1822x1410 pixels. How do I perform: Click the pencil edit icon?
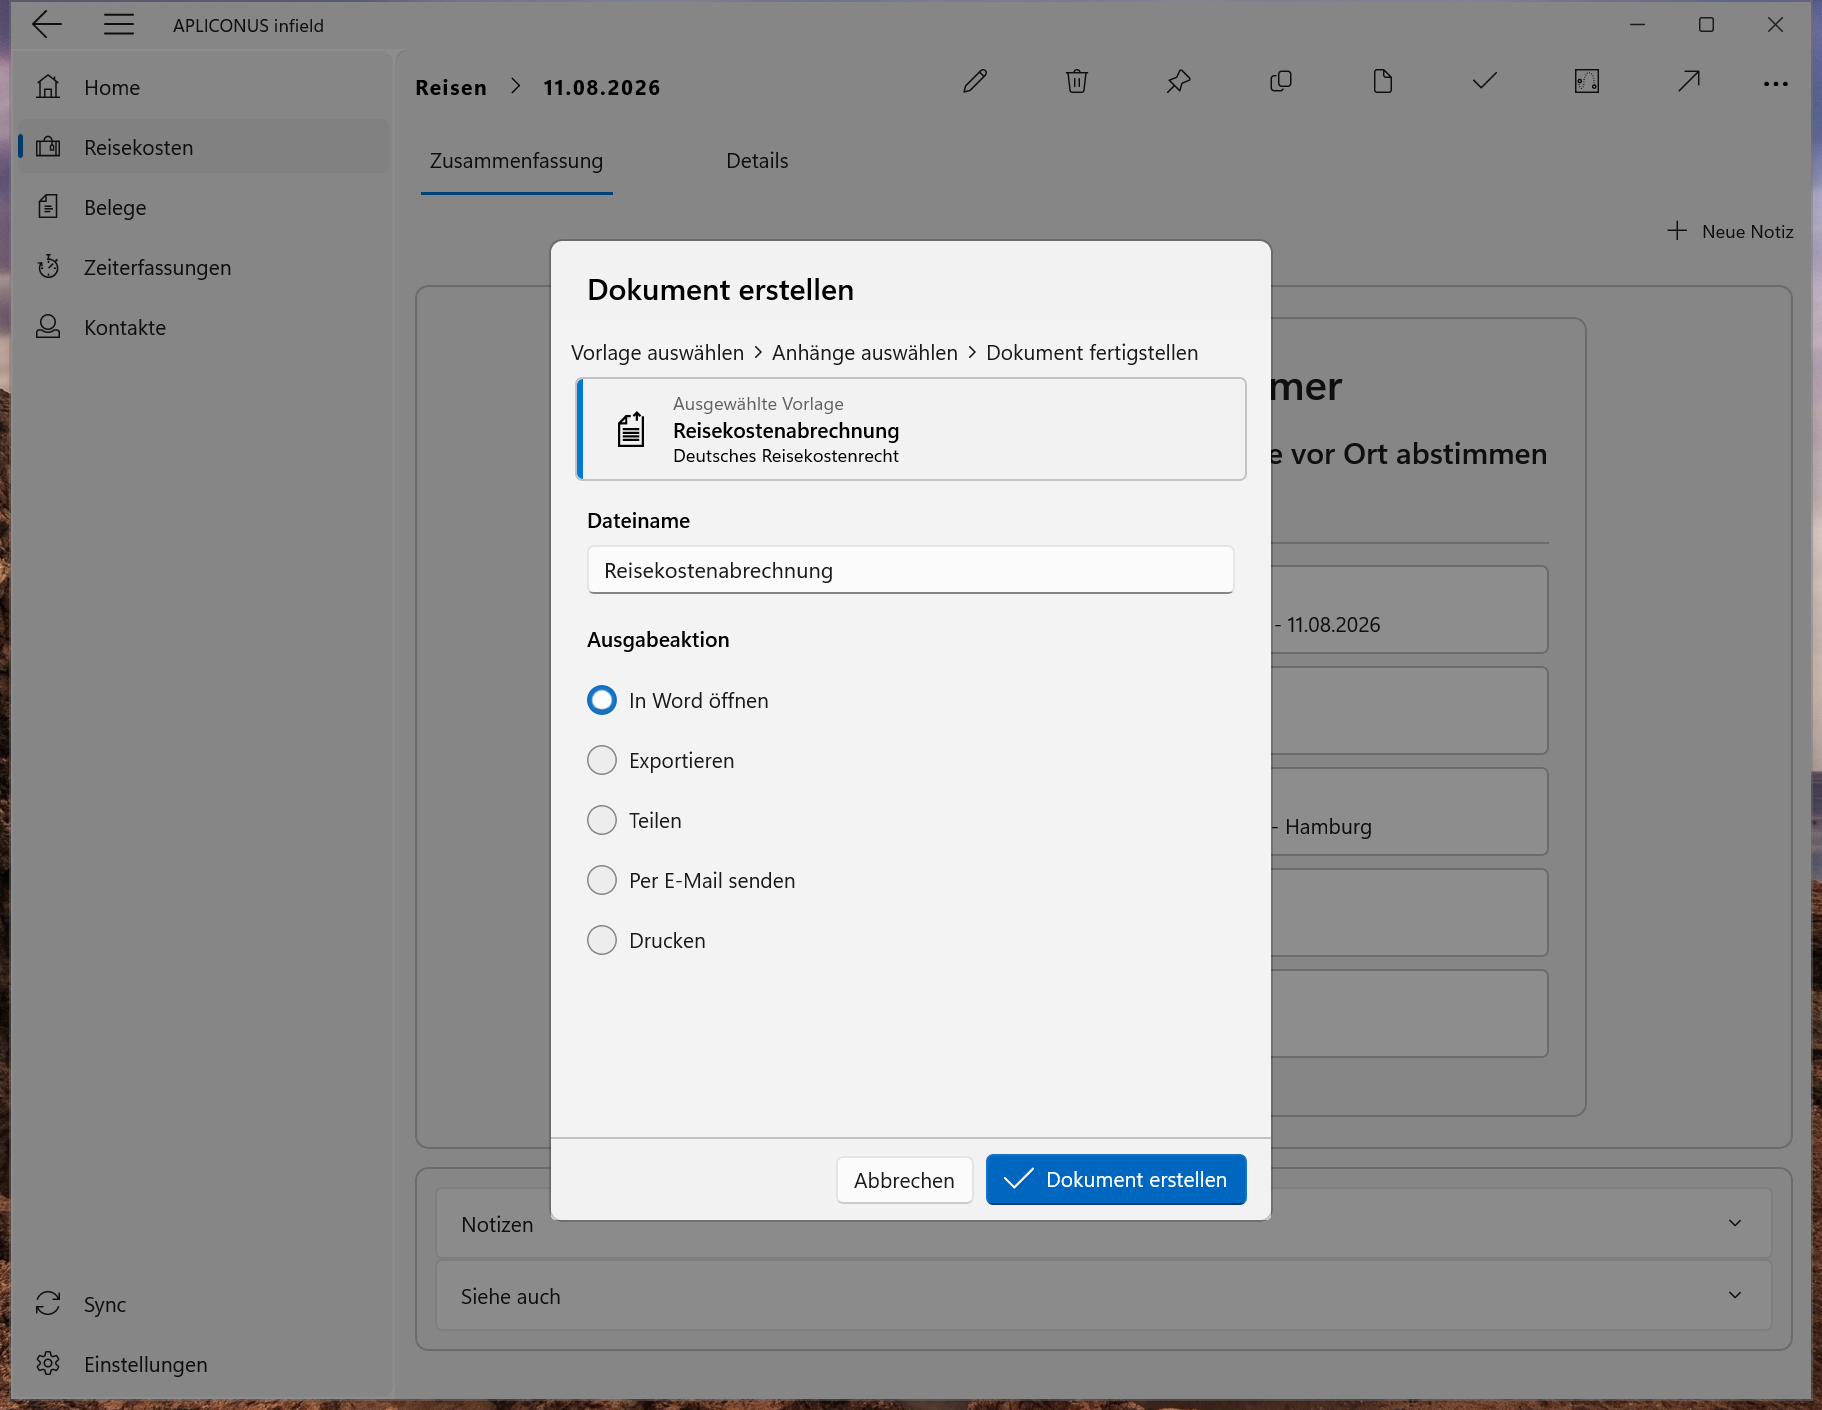[x=975, y=82]
